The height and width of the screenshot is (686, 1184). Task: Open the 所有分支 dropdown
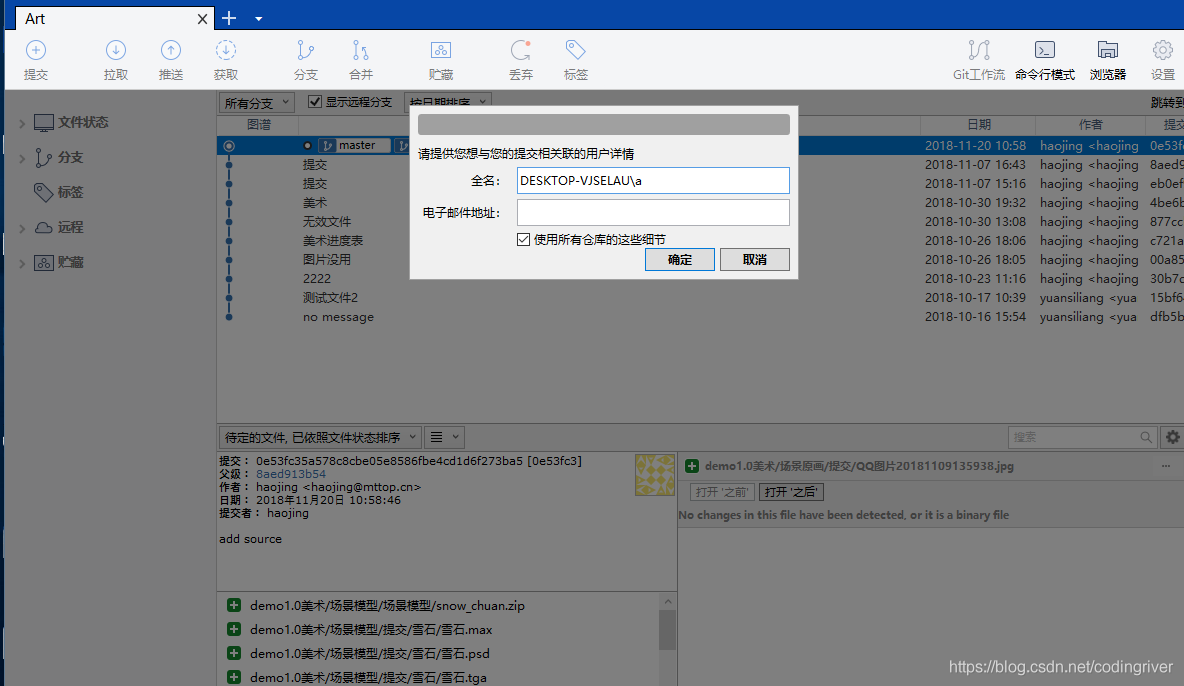click(x=252, y=101)
